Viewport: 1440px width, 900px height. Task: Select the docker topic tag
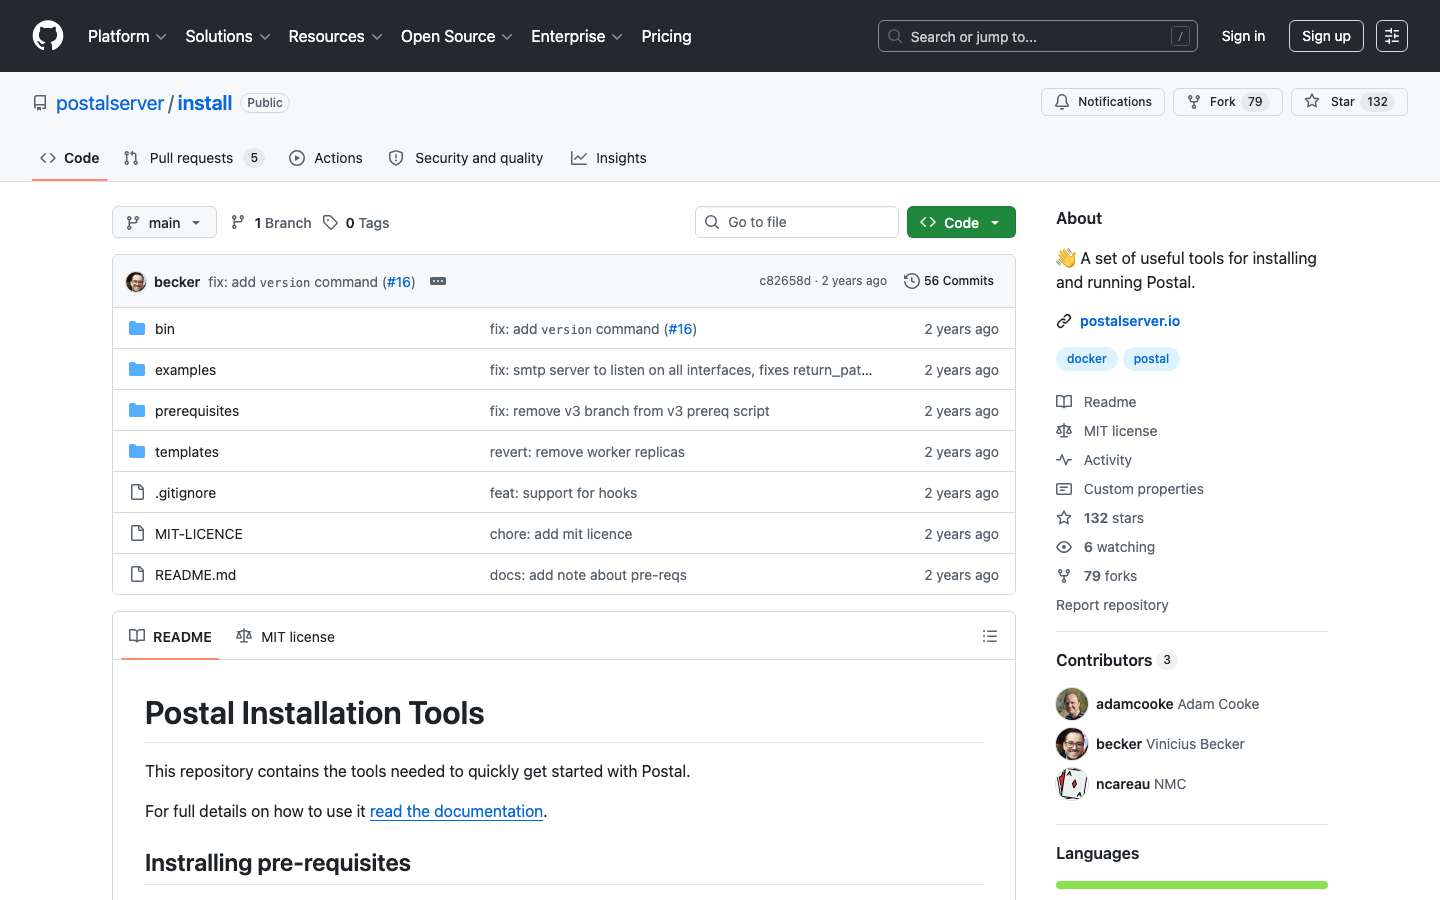click(1086, 359)
